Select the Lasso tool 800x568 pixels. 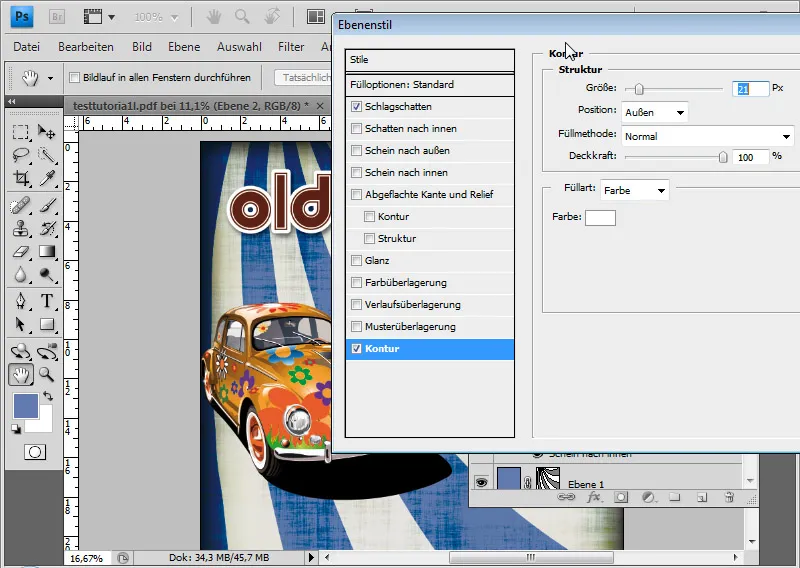[20, 155]
